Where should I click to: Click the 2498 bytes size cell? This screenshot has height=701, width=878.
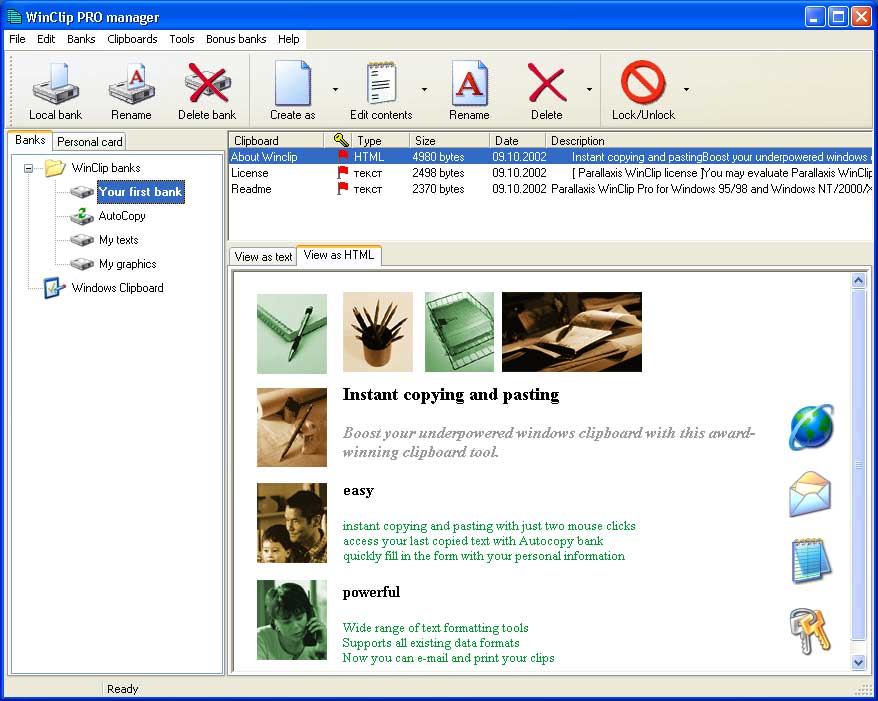click(x=438, y=173)
